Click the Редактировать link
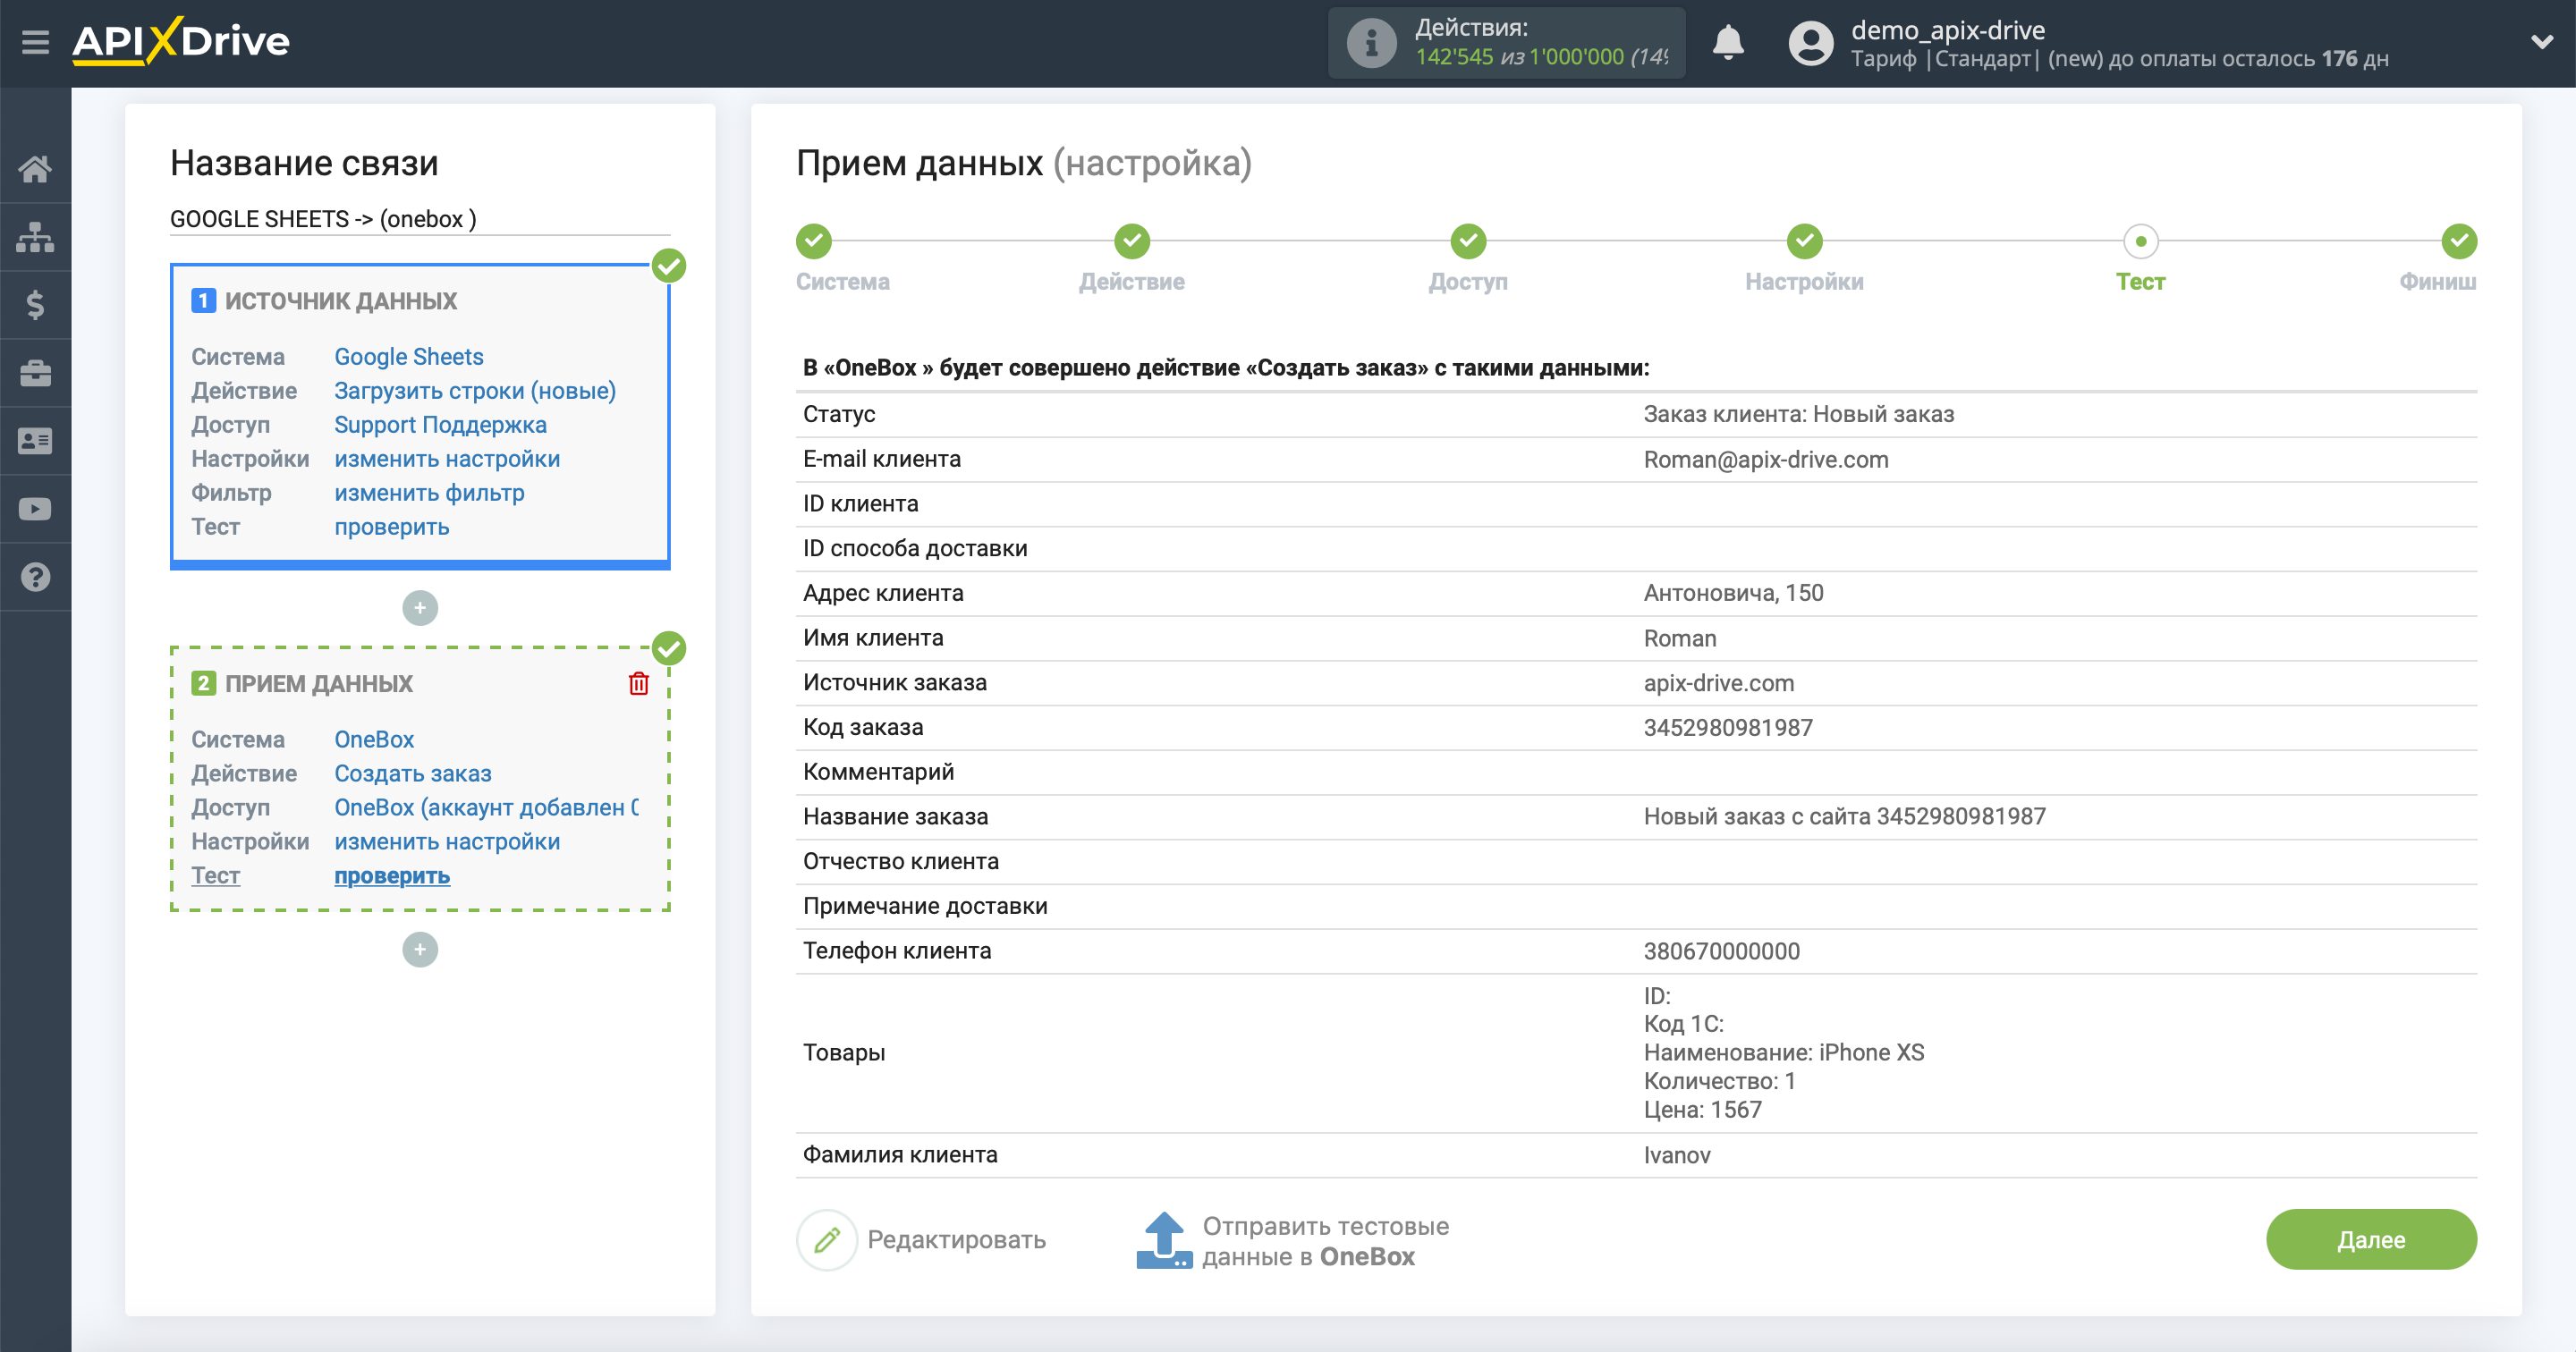Image resolution: width=2576 pixels, height=1352 pixels. [956, 1240]
